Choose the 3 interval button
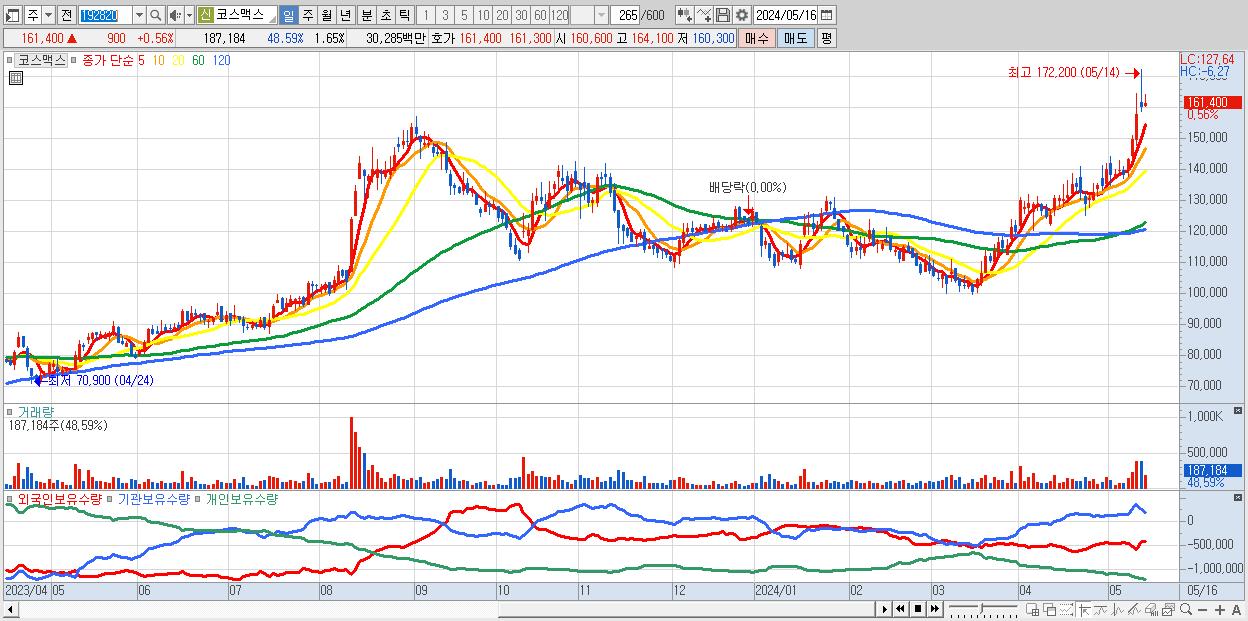Image resolution: width=1248 pixels, height=621 pixels. point(444,16)
